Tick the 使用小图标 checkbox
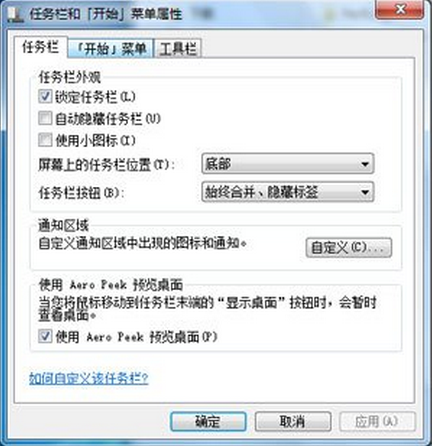The height and width of the screenshot is (446, 432). pyautogui.click(x=45, y=140)
